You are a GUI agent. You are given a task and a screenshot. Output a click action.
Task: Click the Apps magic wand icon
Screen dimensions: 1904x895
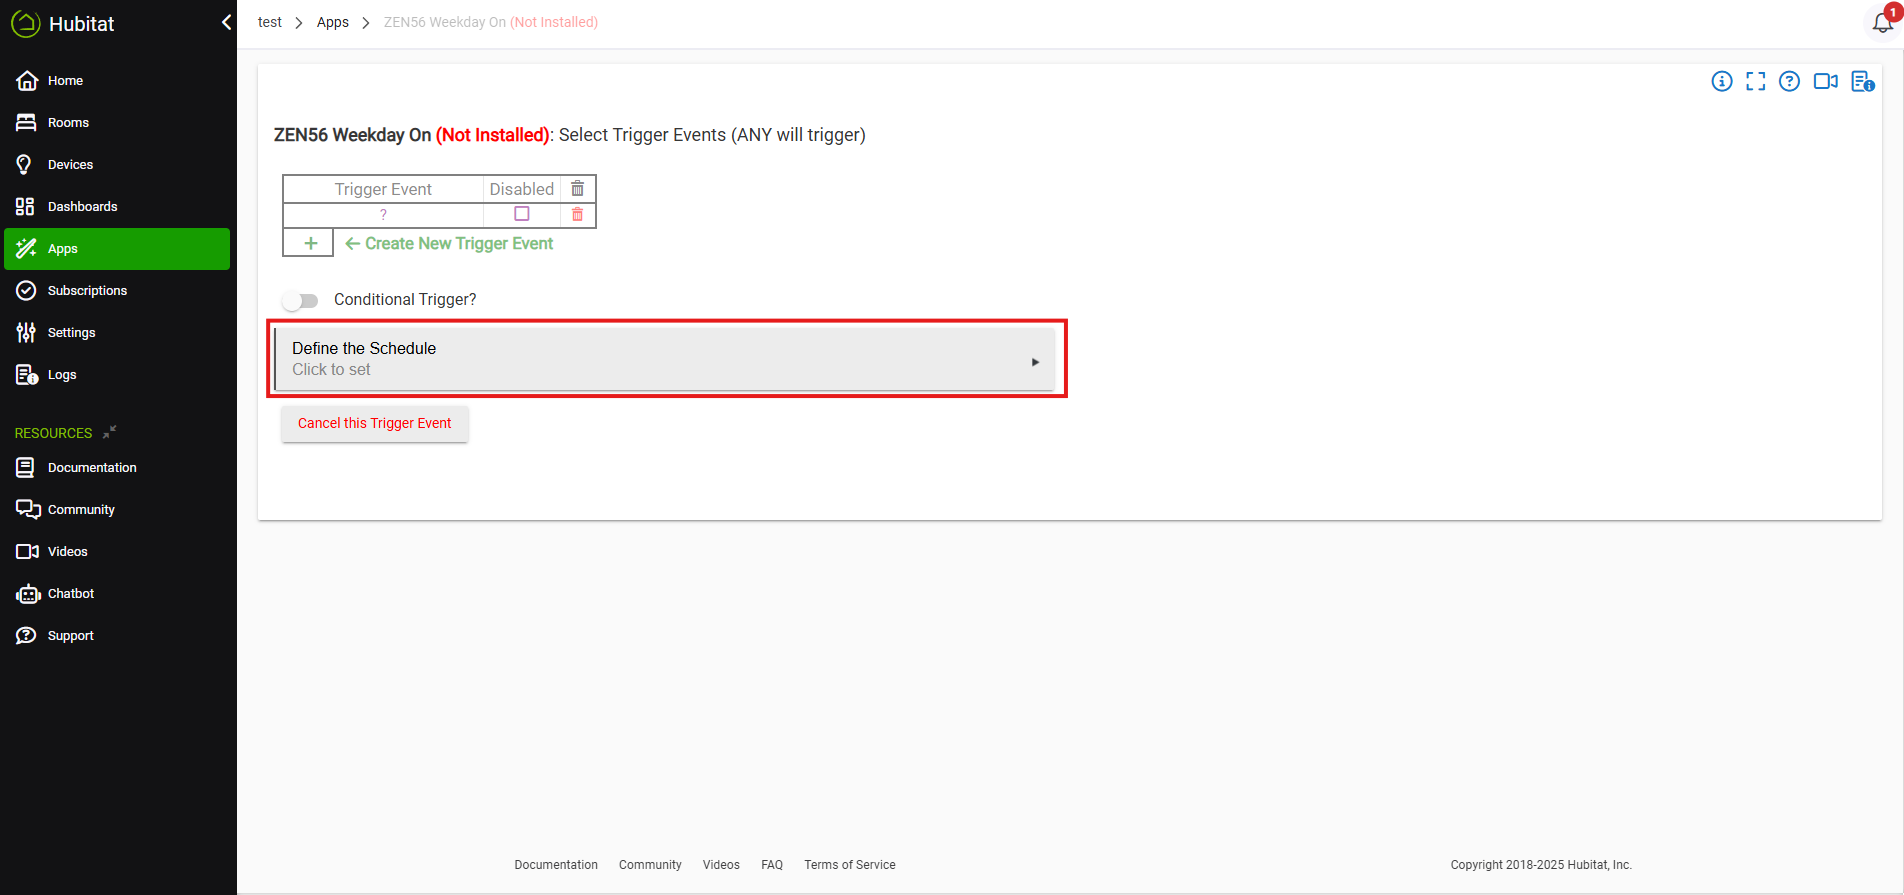[x=27, y=249]
